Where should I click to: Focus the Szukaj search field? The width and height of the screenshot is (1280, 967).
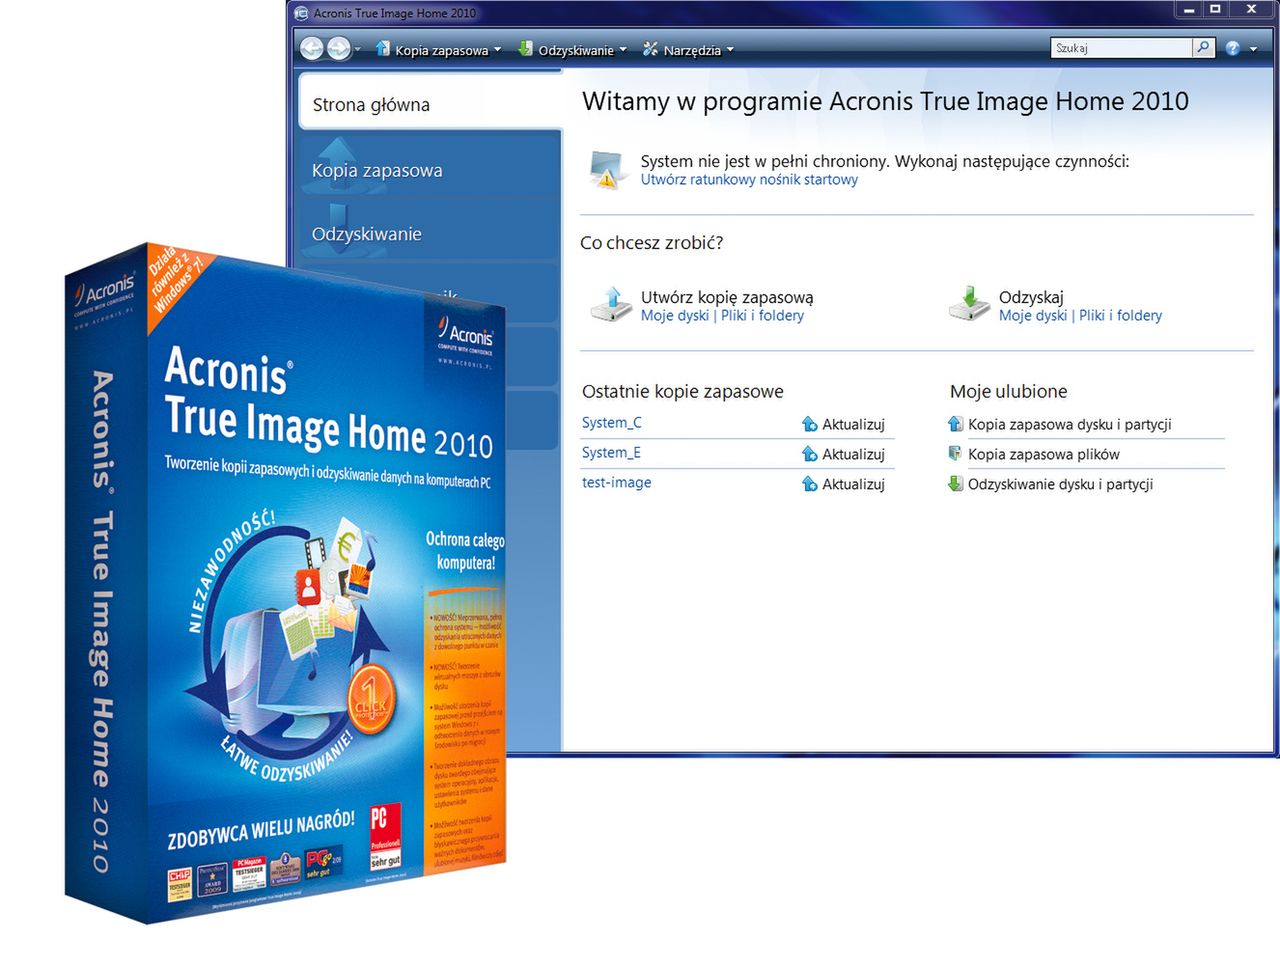(1121, 48)
